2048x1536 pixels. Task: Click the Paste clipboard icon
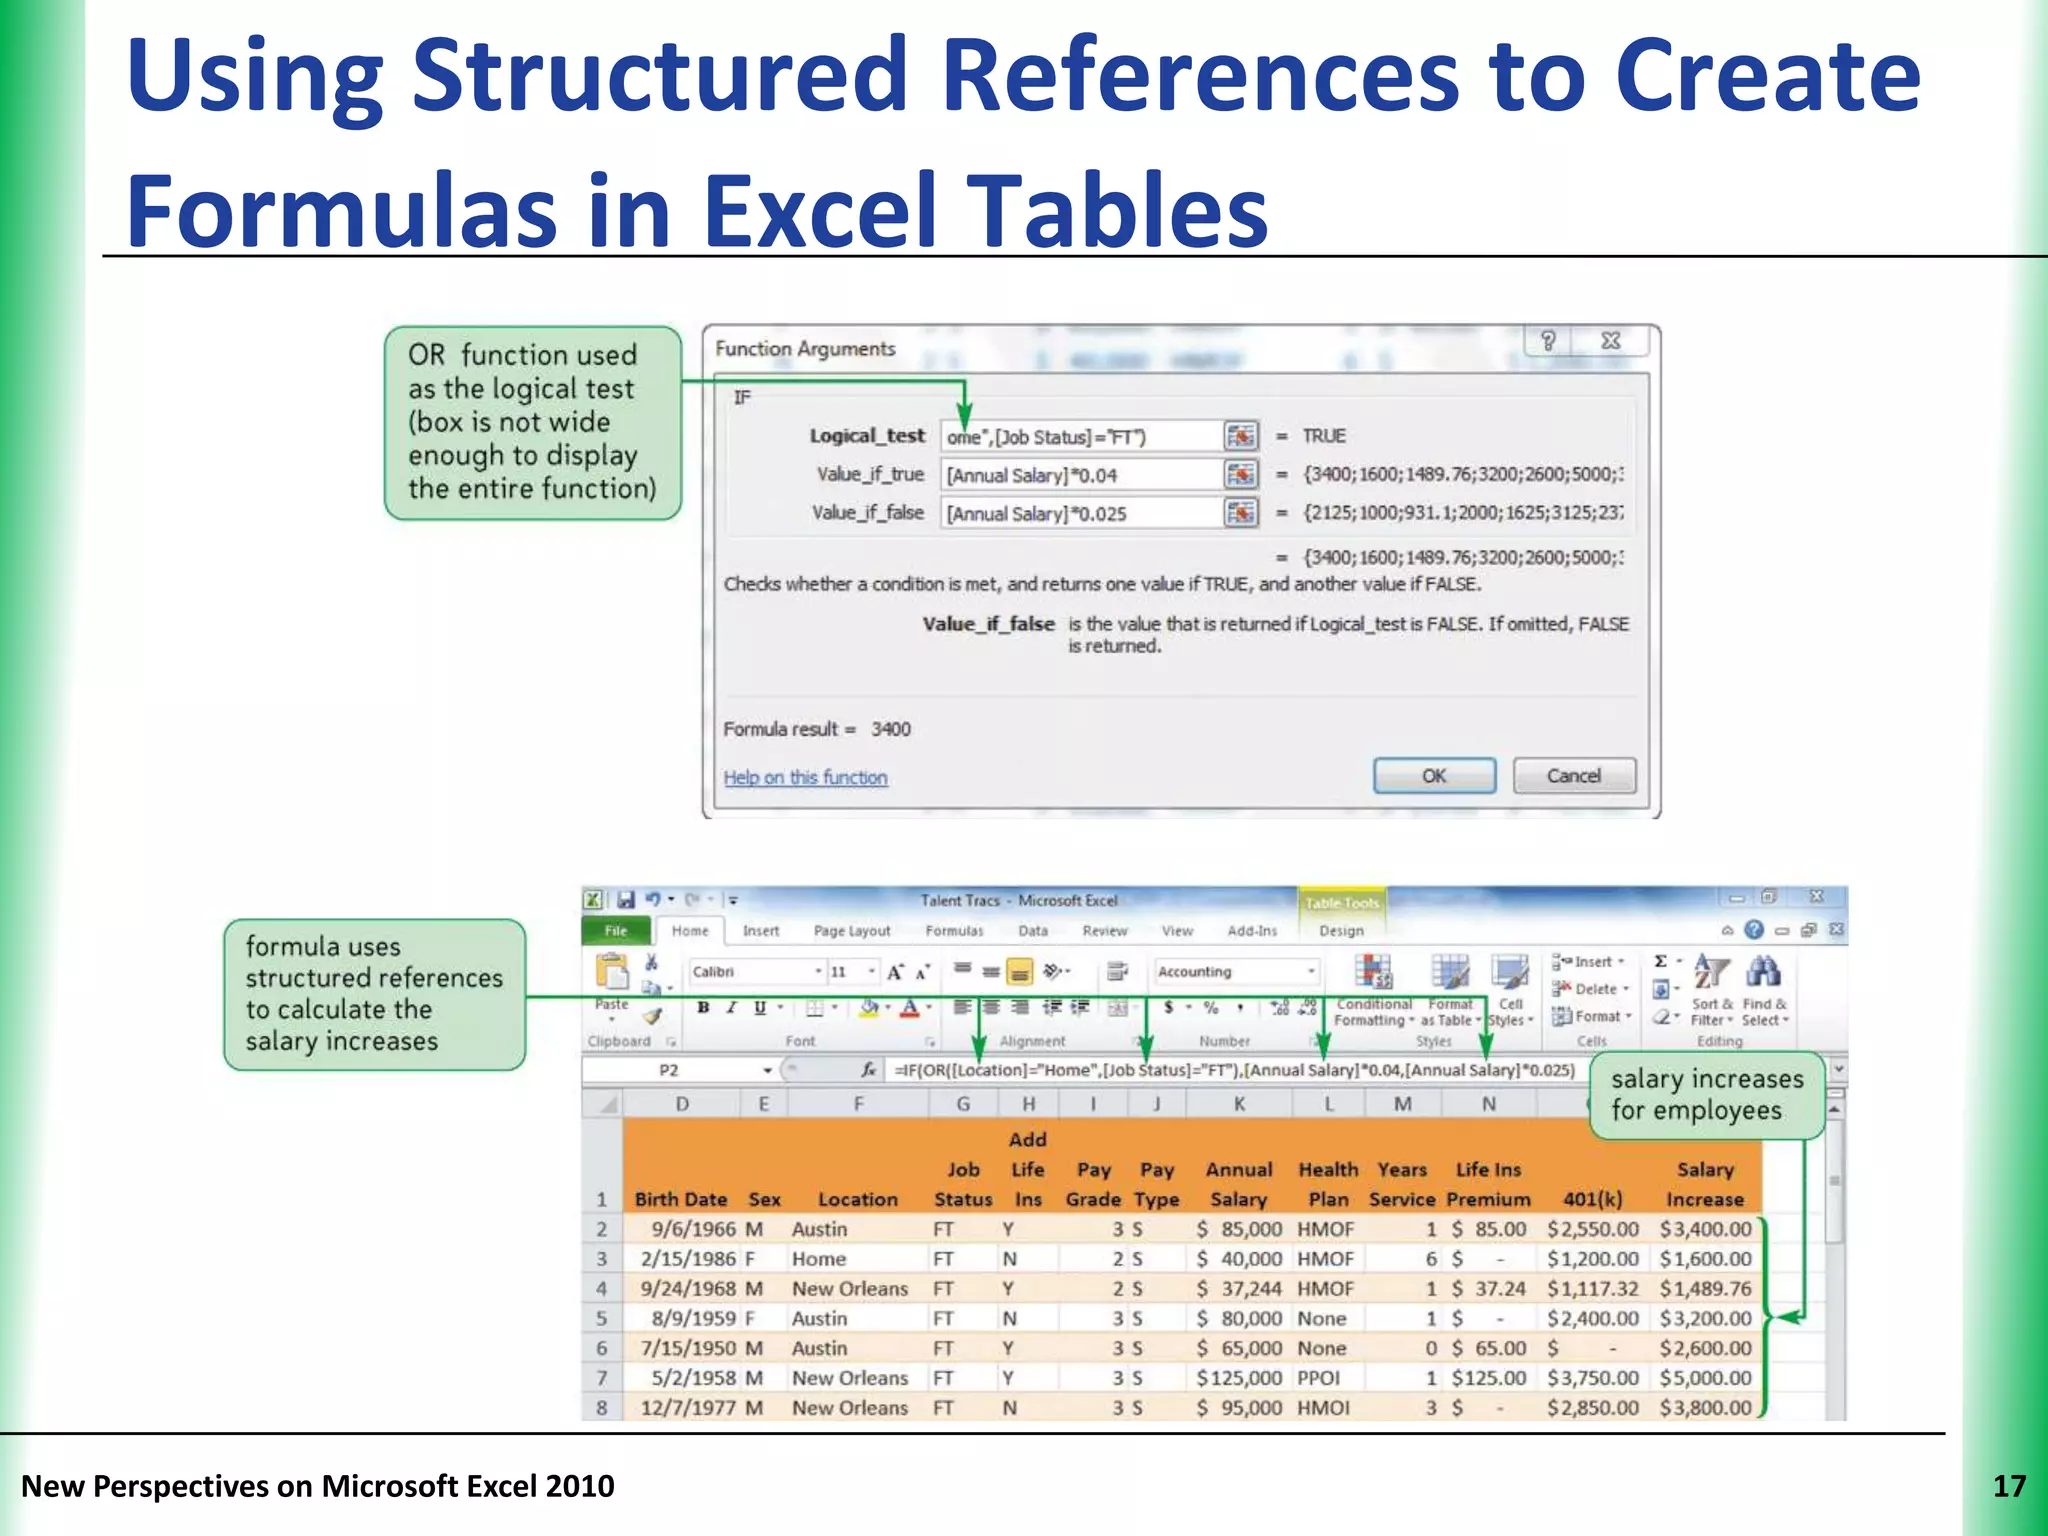611,971
